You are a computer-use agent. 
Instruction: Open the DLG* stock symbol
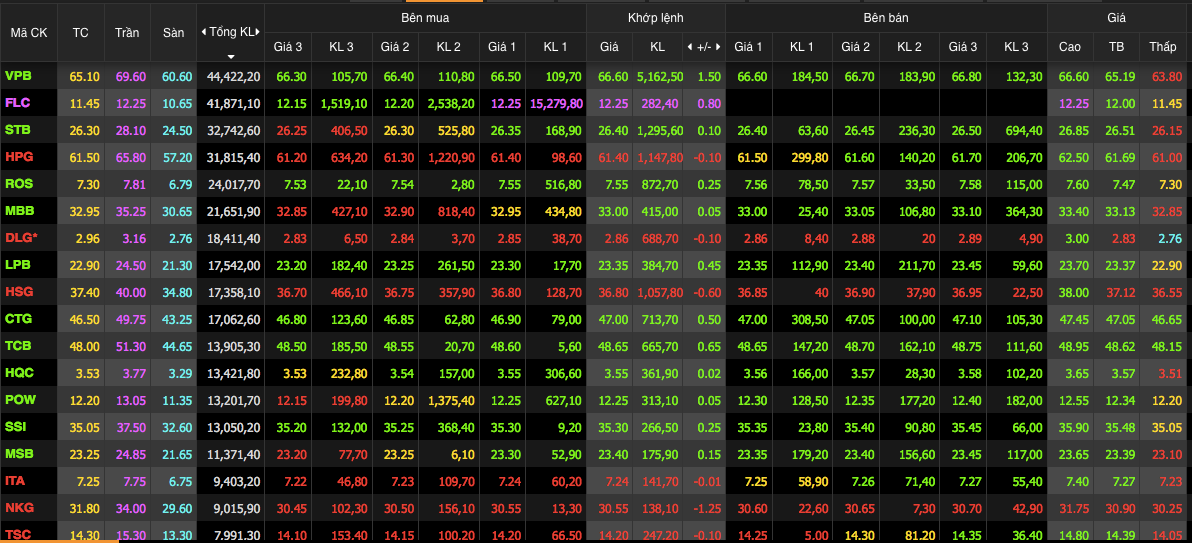tap(20, 238)
